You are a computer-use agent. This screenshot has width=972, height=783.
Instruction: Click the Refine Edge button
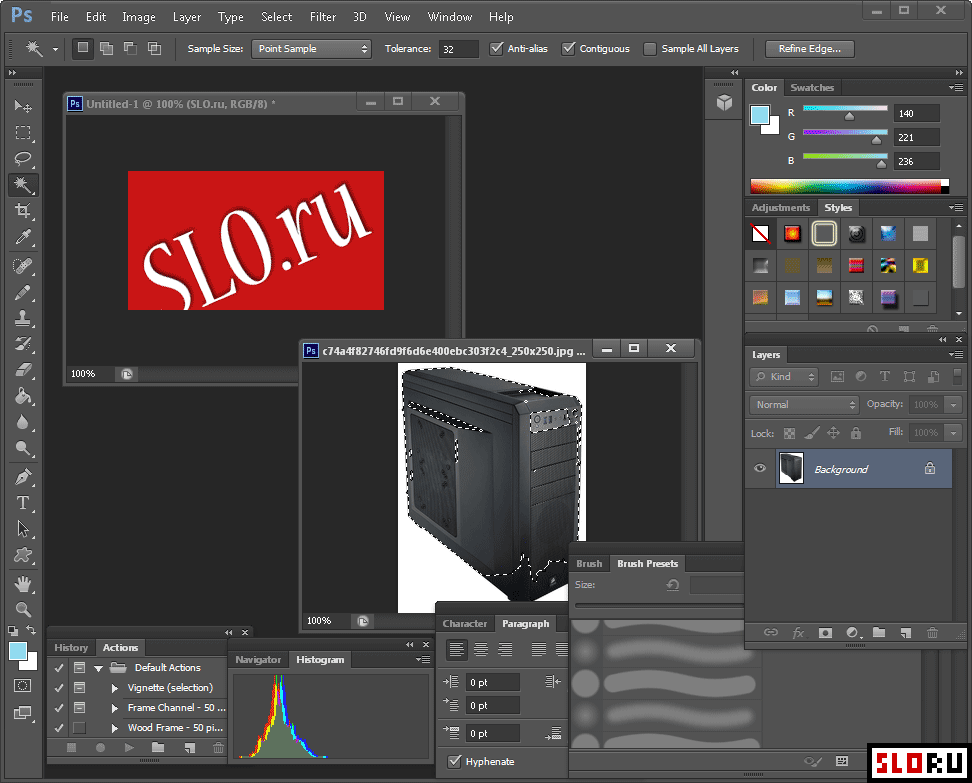pyautogui.click(x=809, y=48)
